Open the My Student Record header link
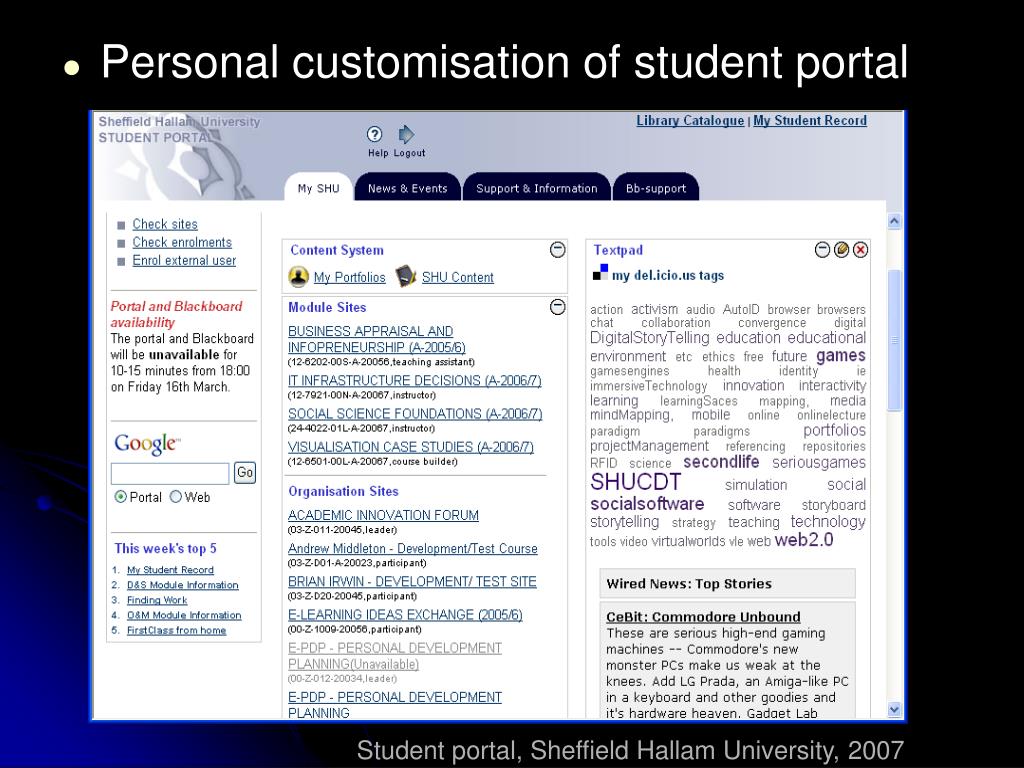Screen dimensions: 1024x768 point(810,121)
